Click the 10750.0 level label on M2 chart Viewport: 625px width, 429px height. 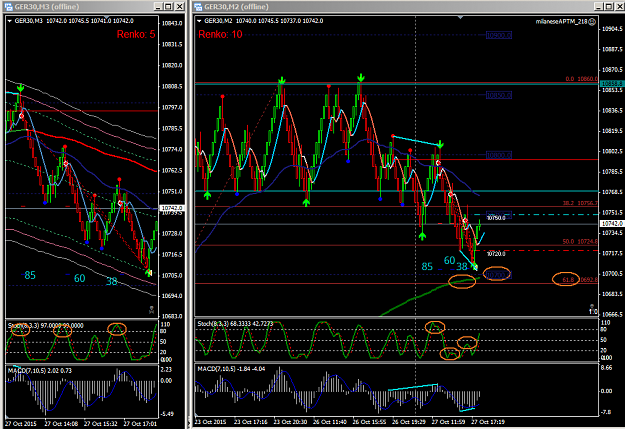point(496,218)
